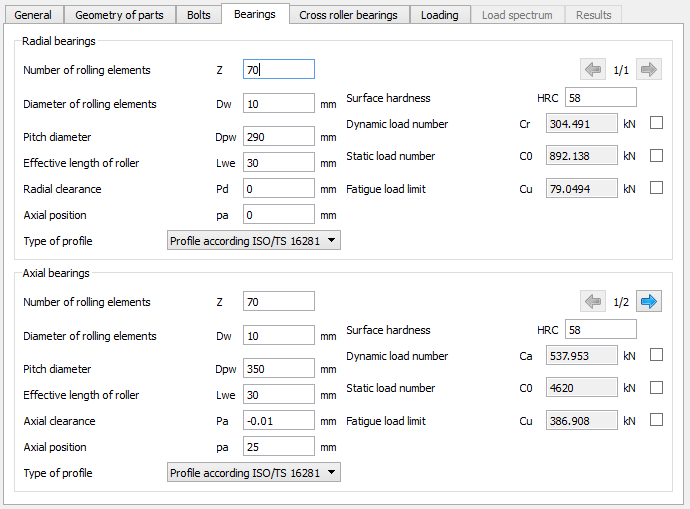Open the Bolts tab

pyautogui.click(x=199, y=15)
